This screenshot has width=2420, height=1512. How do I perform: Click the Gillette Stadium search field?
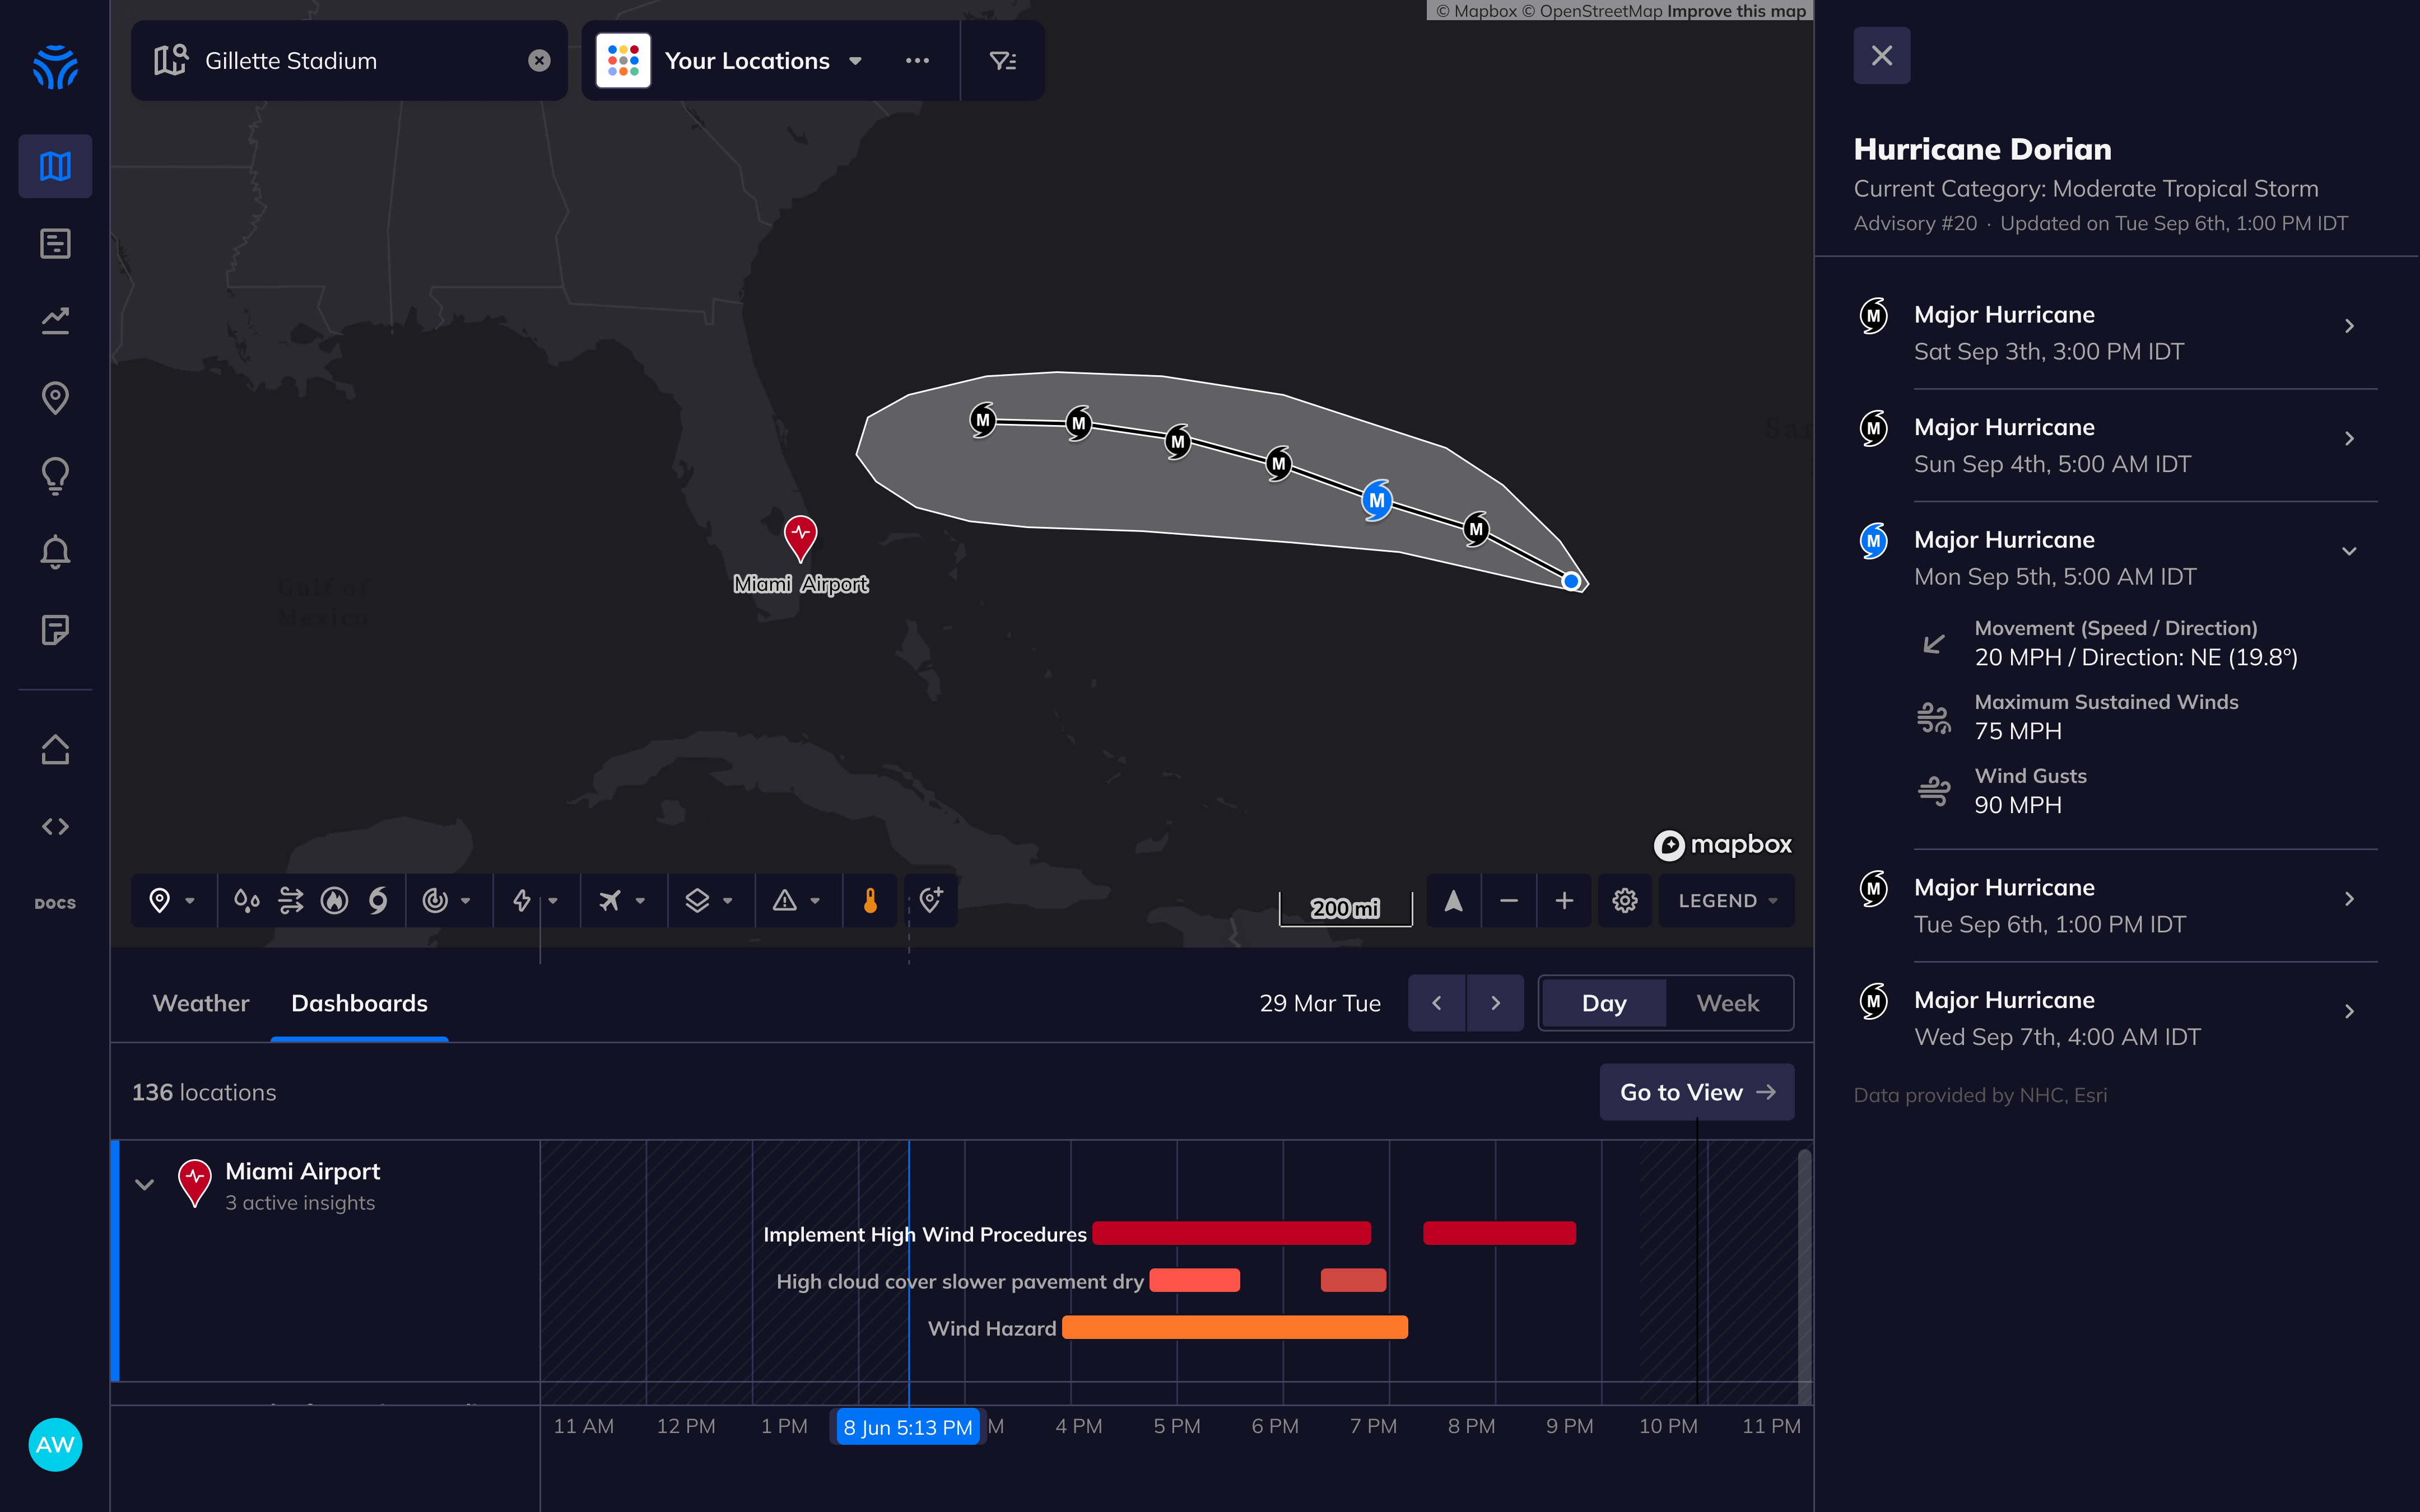pyautogui.click(x=350, y=61)
